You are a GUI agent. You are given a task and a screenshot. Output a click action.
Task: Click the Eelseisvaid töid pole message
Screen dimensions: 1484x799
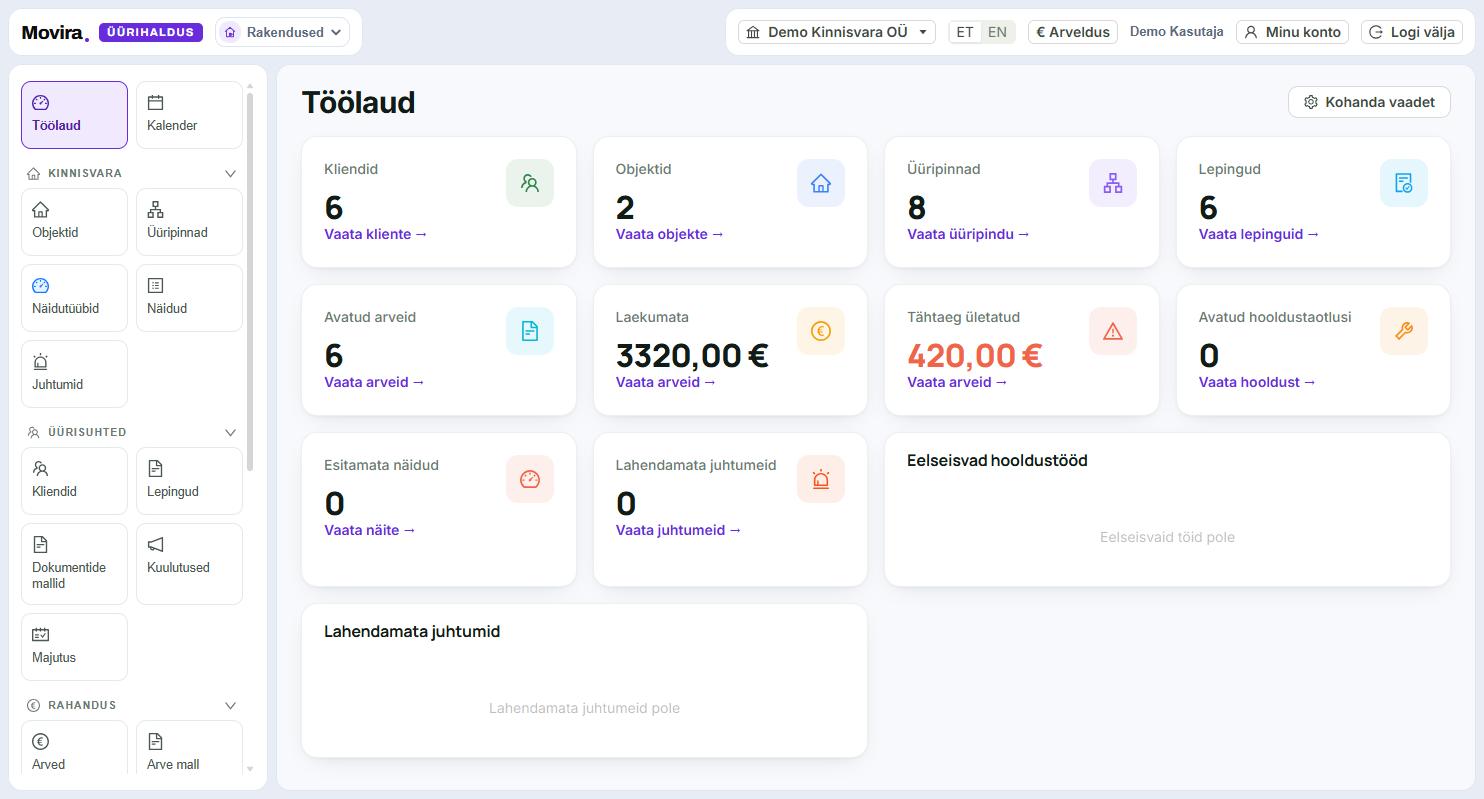click(x=1167, y=537)
